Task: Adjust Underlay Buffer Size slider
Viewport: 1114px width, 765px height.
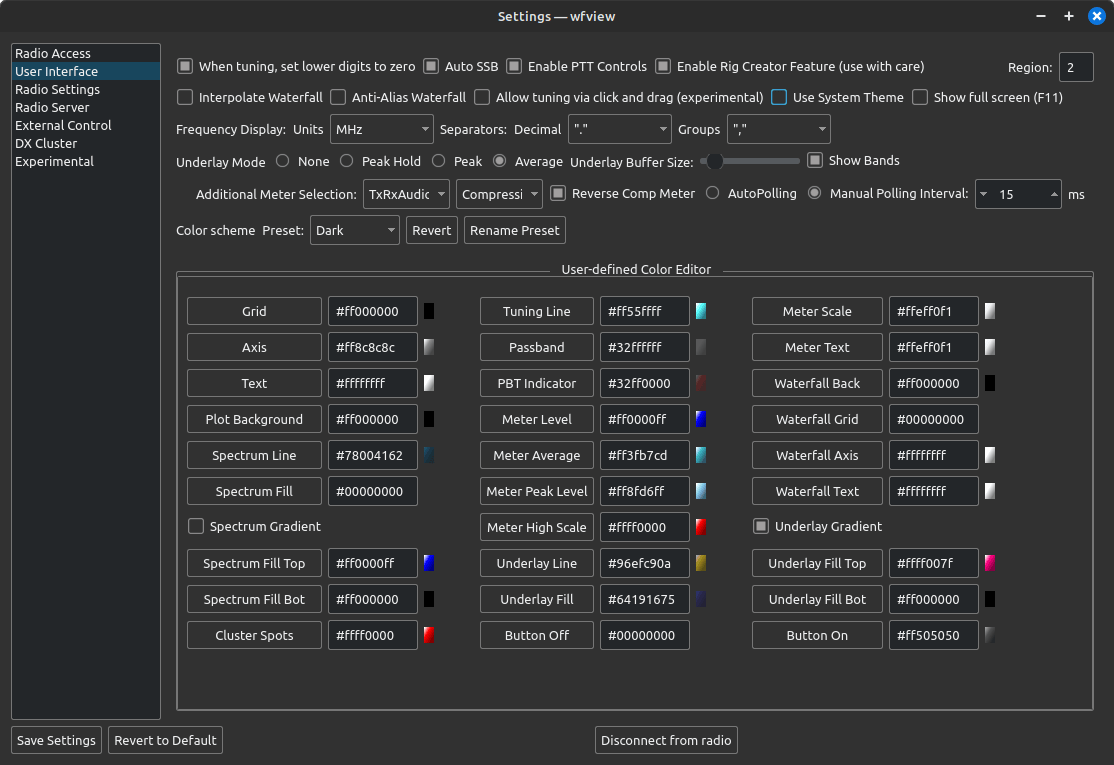Action: [750, 161]
